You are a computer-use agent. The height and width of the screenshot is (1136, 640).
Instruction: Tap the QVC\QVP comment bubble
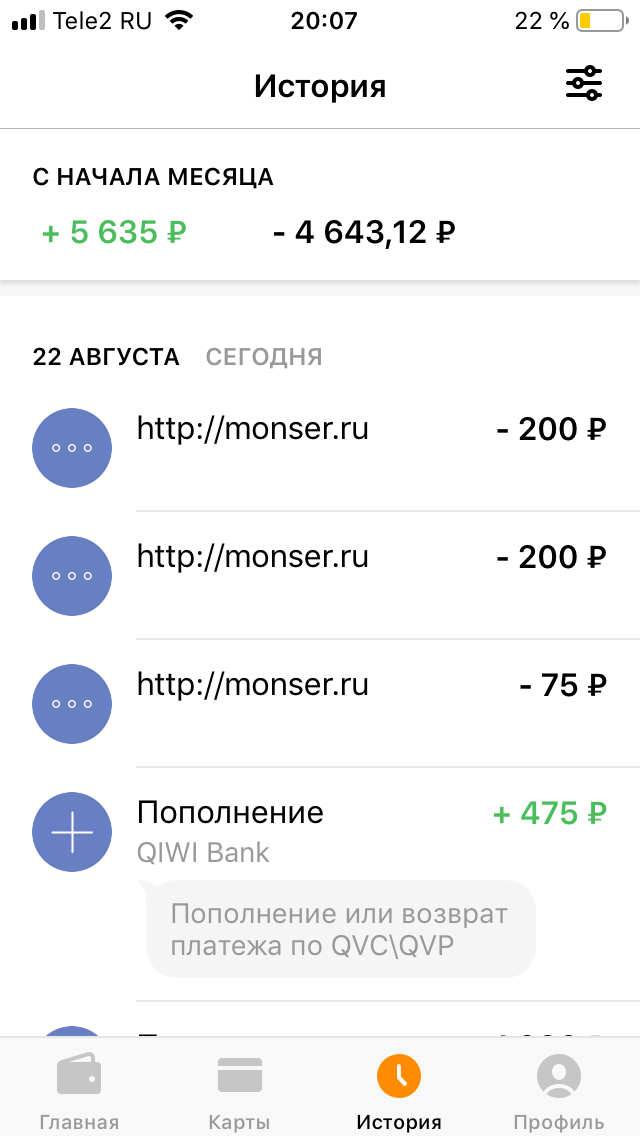pyautogui.click(x=340, y=929)
